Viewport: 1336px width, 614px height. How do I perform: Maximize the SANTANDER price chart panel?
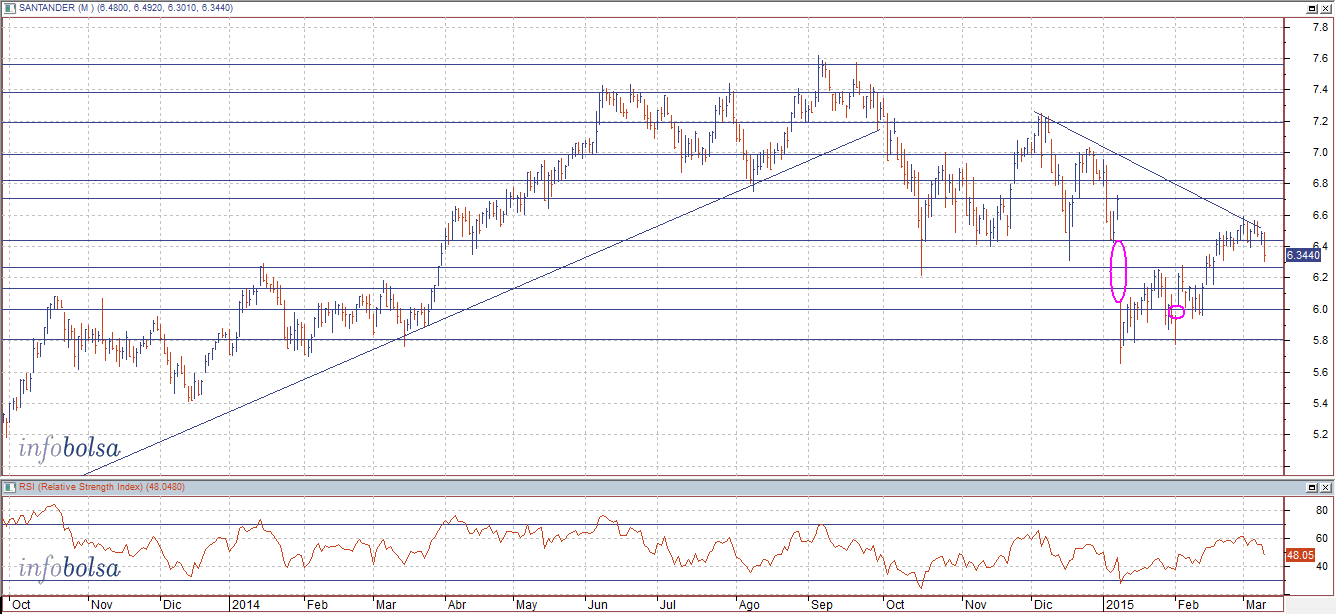coord(1312,9)
